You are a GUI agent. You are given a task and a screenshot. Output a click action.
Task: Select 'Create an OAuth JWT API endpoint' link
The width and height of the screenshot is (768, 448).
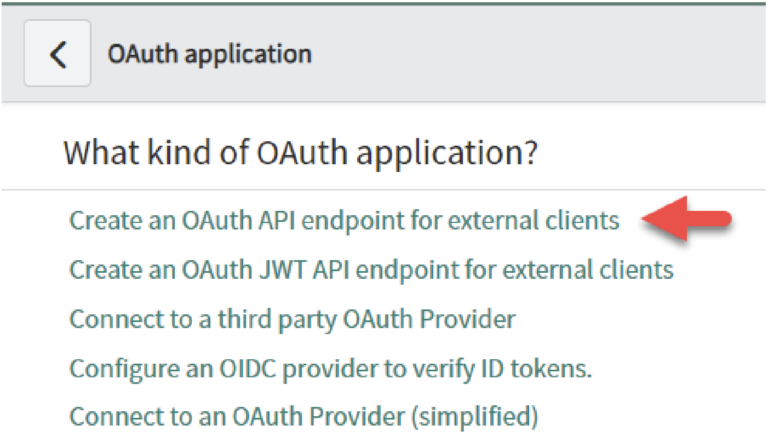371,270
